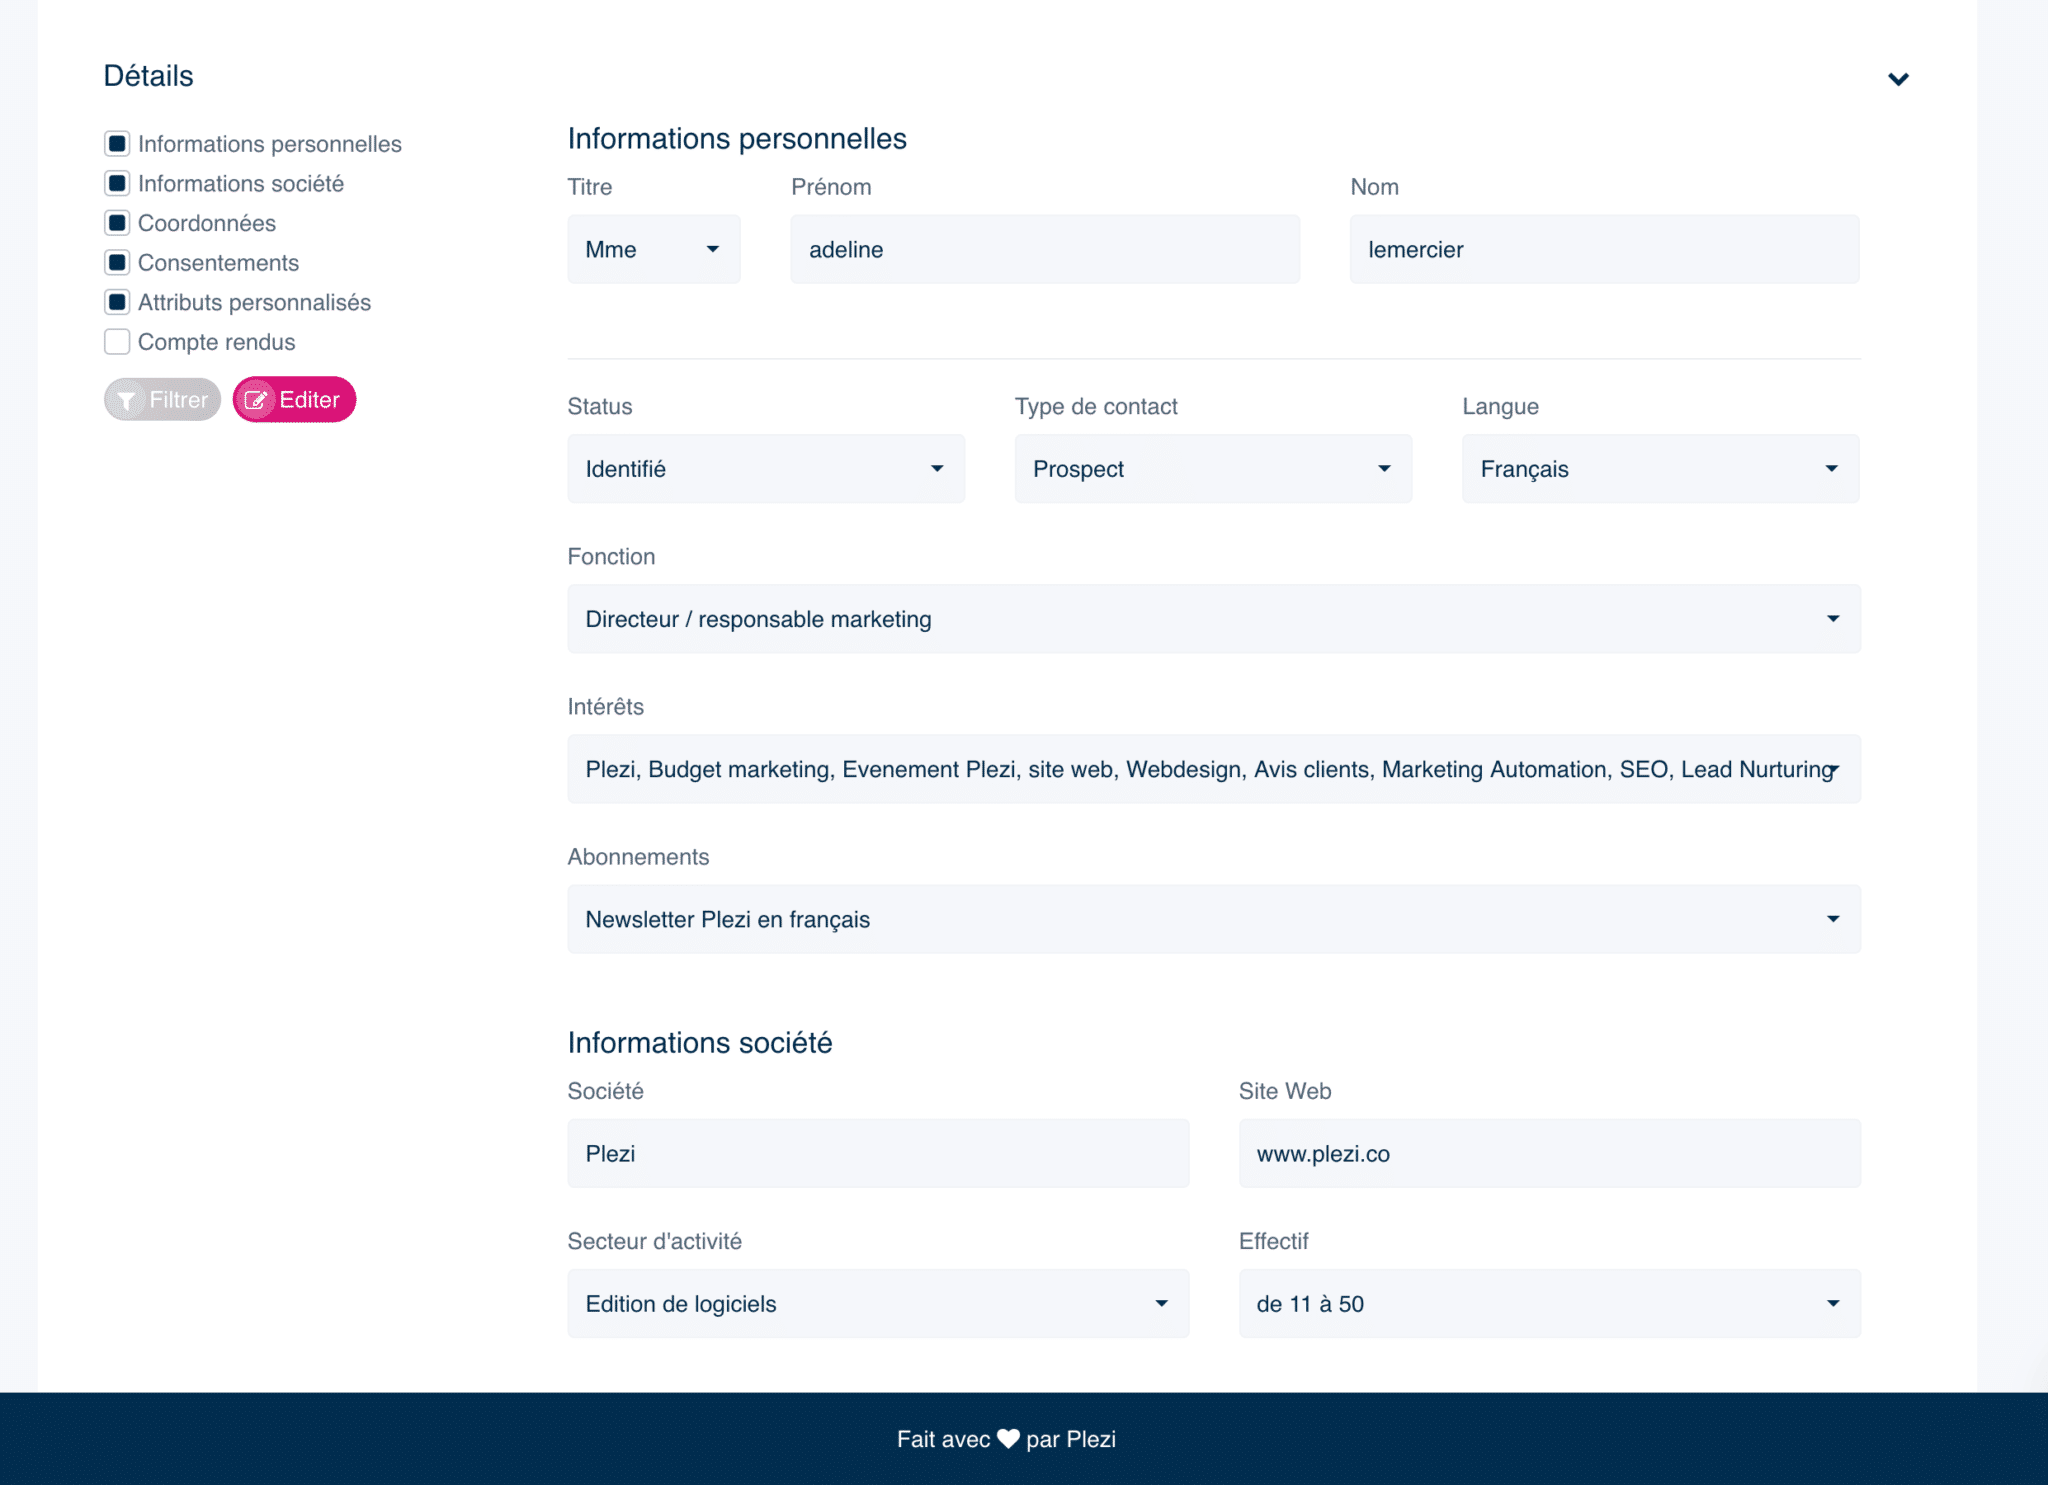Check the Compte rendus checkbox
Screen dimensions: 2048x1485
[x=117, y=342]
